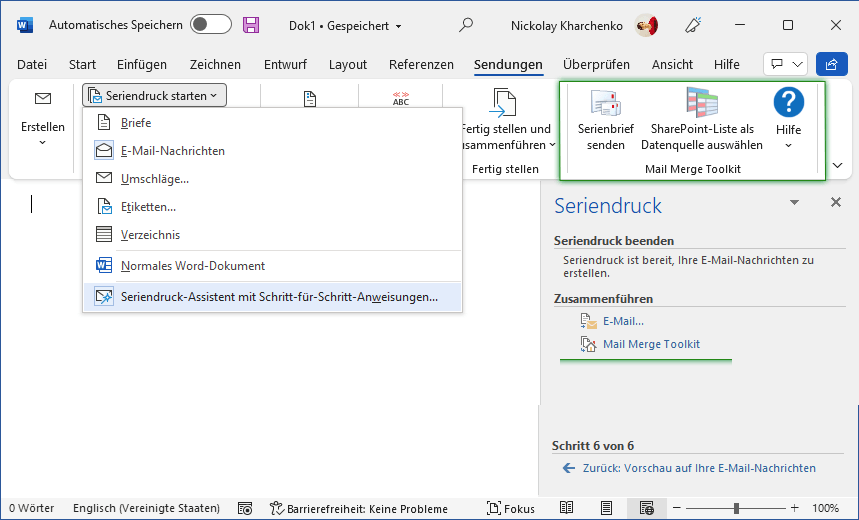Select the web layout view icon
The height and width of the screenshot is (520, 859).
point(646,508)
